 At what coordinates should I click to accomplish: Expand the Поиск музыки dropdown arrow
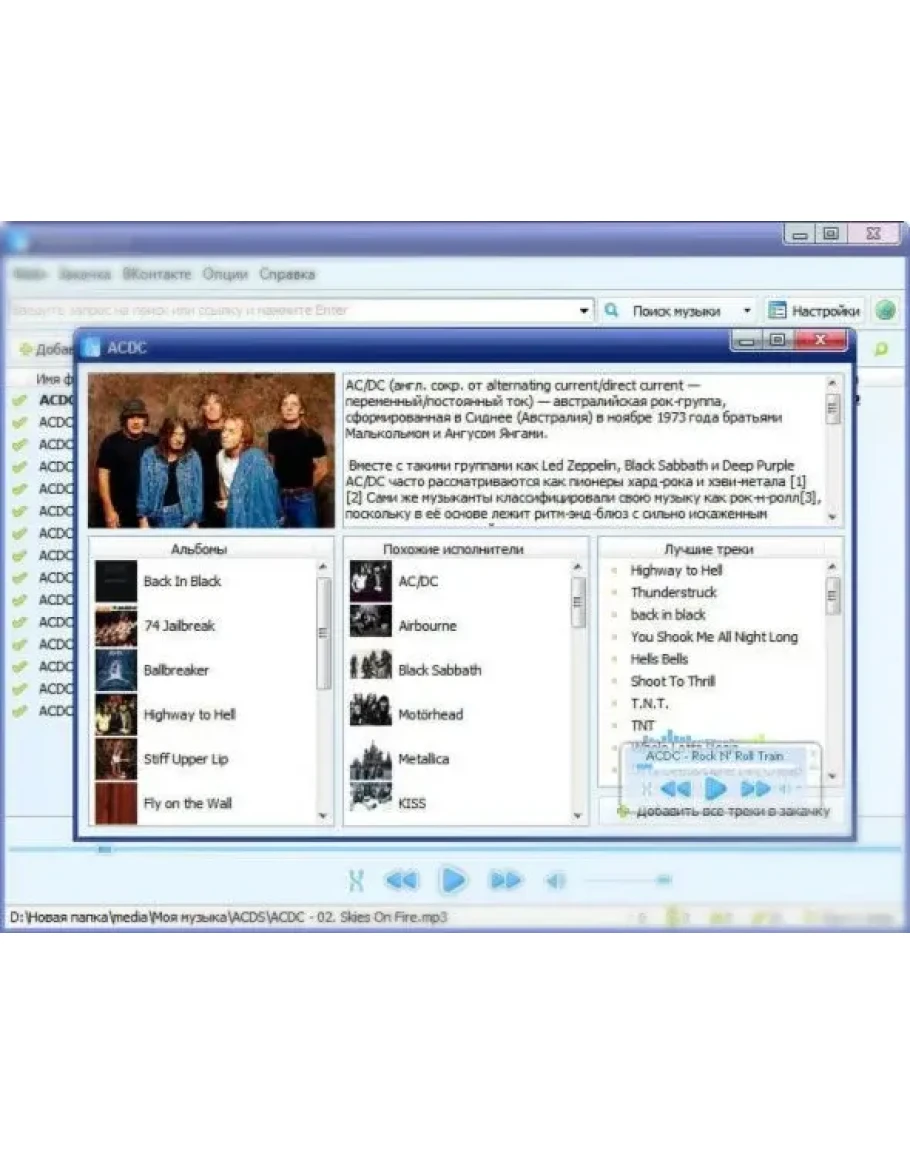[746, 311]
